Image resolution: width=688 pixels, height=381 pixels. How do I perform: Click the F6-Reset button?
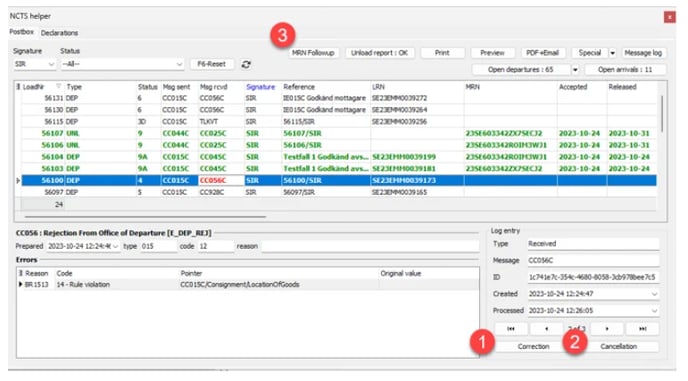click(211, 64)
